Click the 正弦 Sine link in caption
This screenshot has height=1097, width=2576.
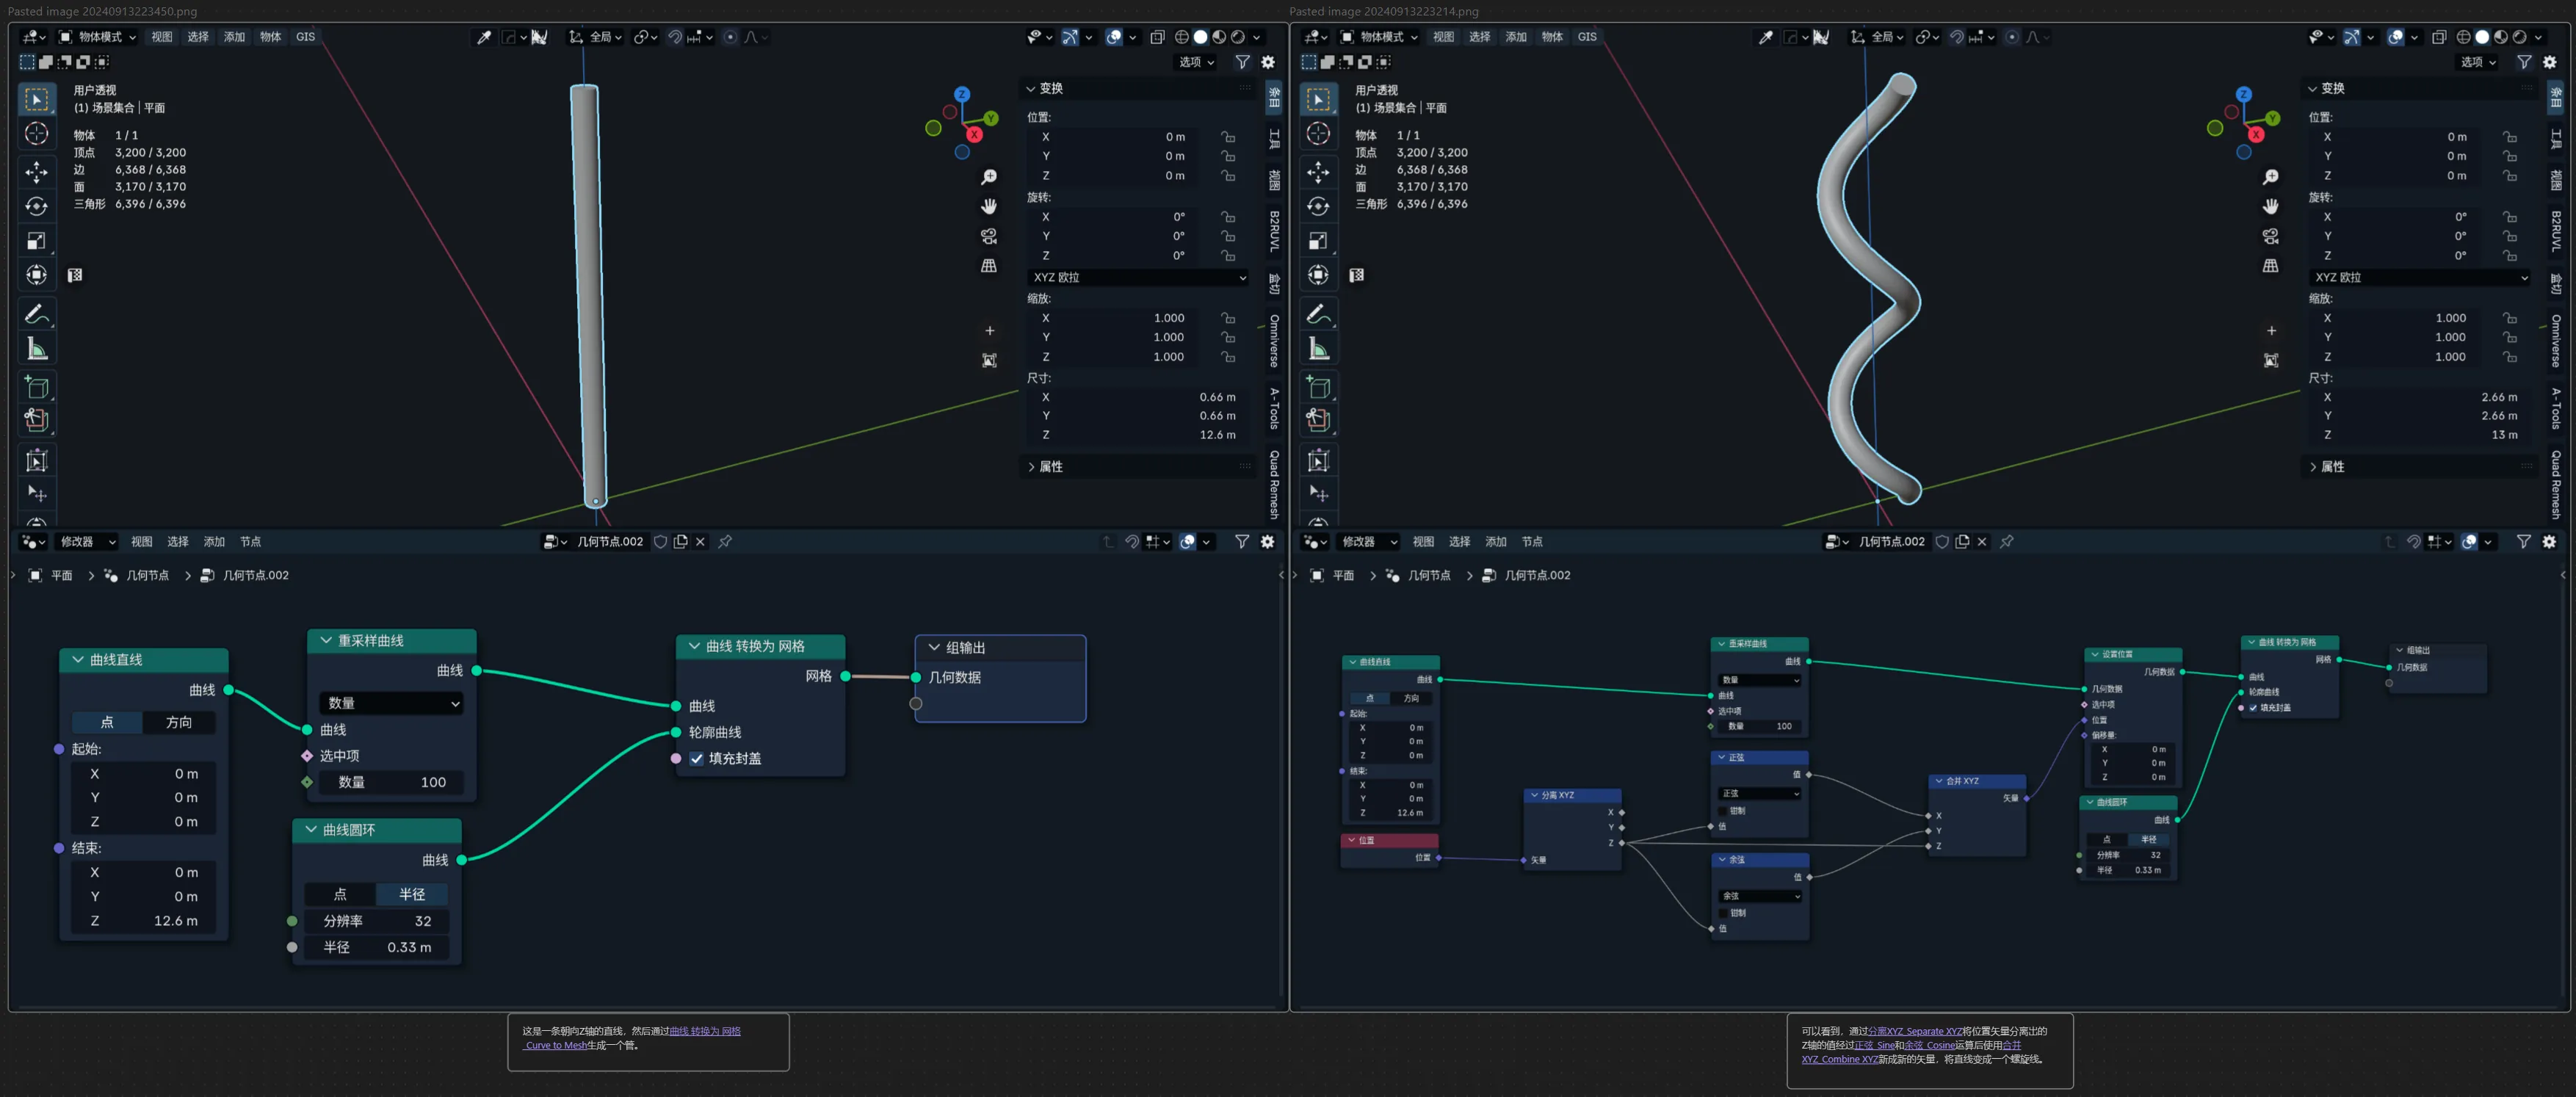pyautogui.click(x=1874, y=1045)
